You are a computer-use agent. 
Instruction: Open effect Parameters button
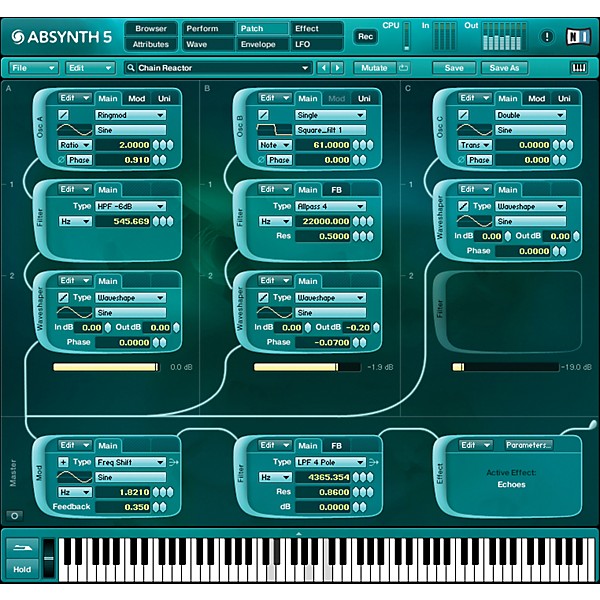click(528, 445)
